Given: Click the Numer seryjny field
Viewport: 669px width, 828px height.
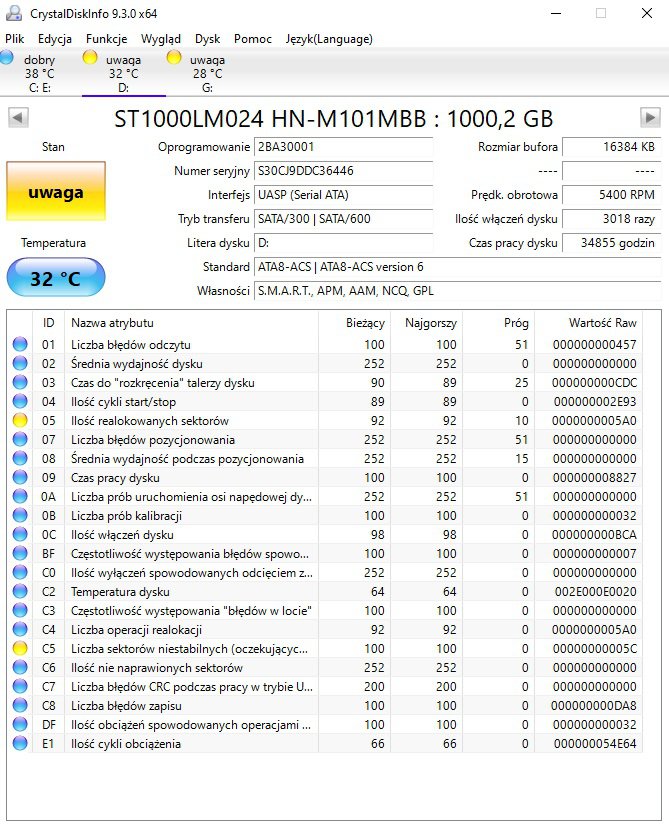Looking at the screenshot, I should click(343, 171).
